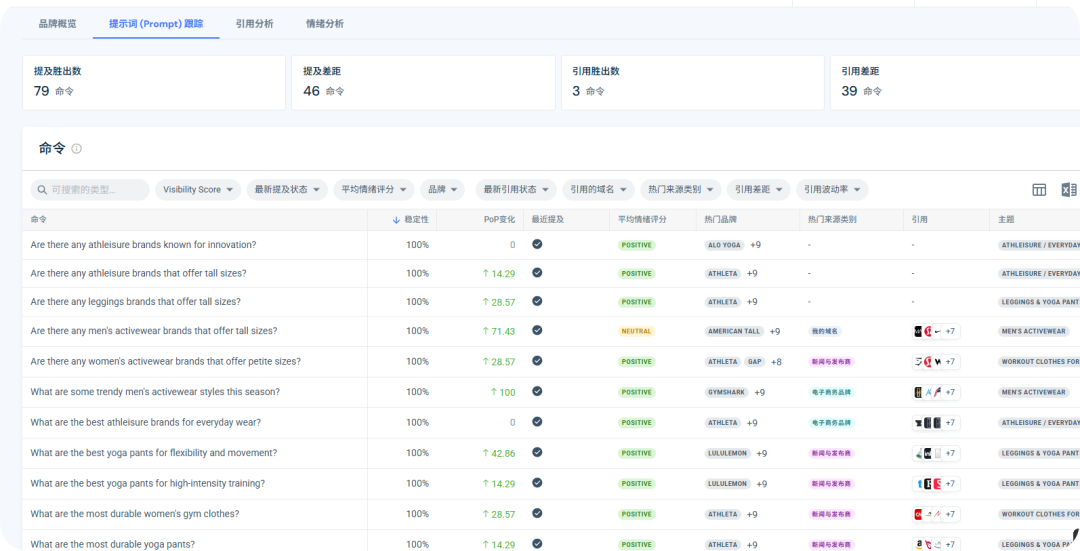Viewport: 1080px width, 551px height.
Task: Click the 最近提及 column header
Action: click(548, 220)
